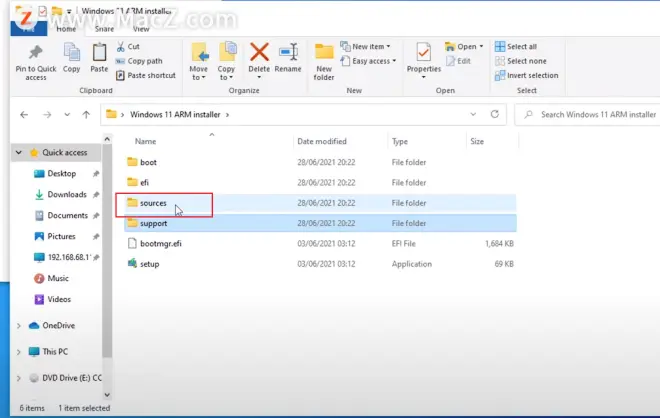Screen dimensions: 660x418
Task: Open Music in the navigation pane
Action: (58, 278)
